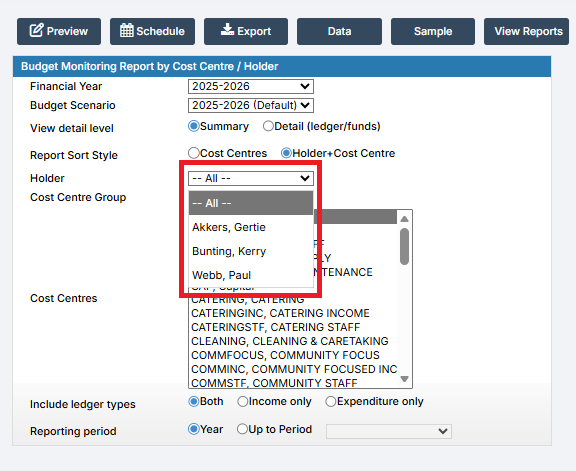Open Schedule with the calendar icon
Viewport: 576px width, 471px height.
click(152, 32)
